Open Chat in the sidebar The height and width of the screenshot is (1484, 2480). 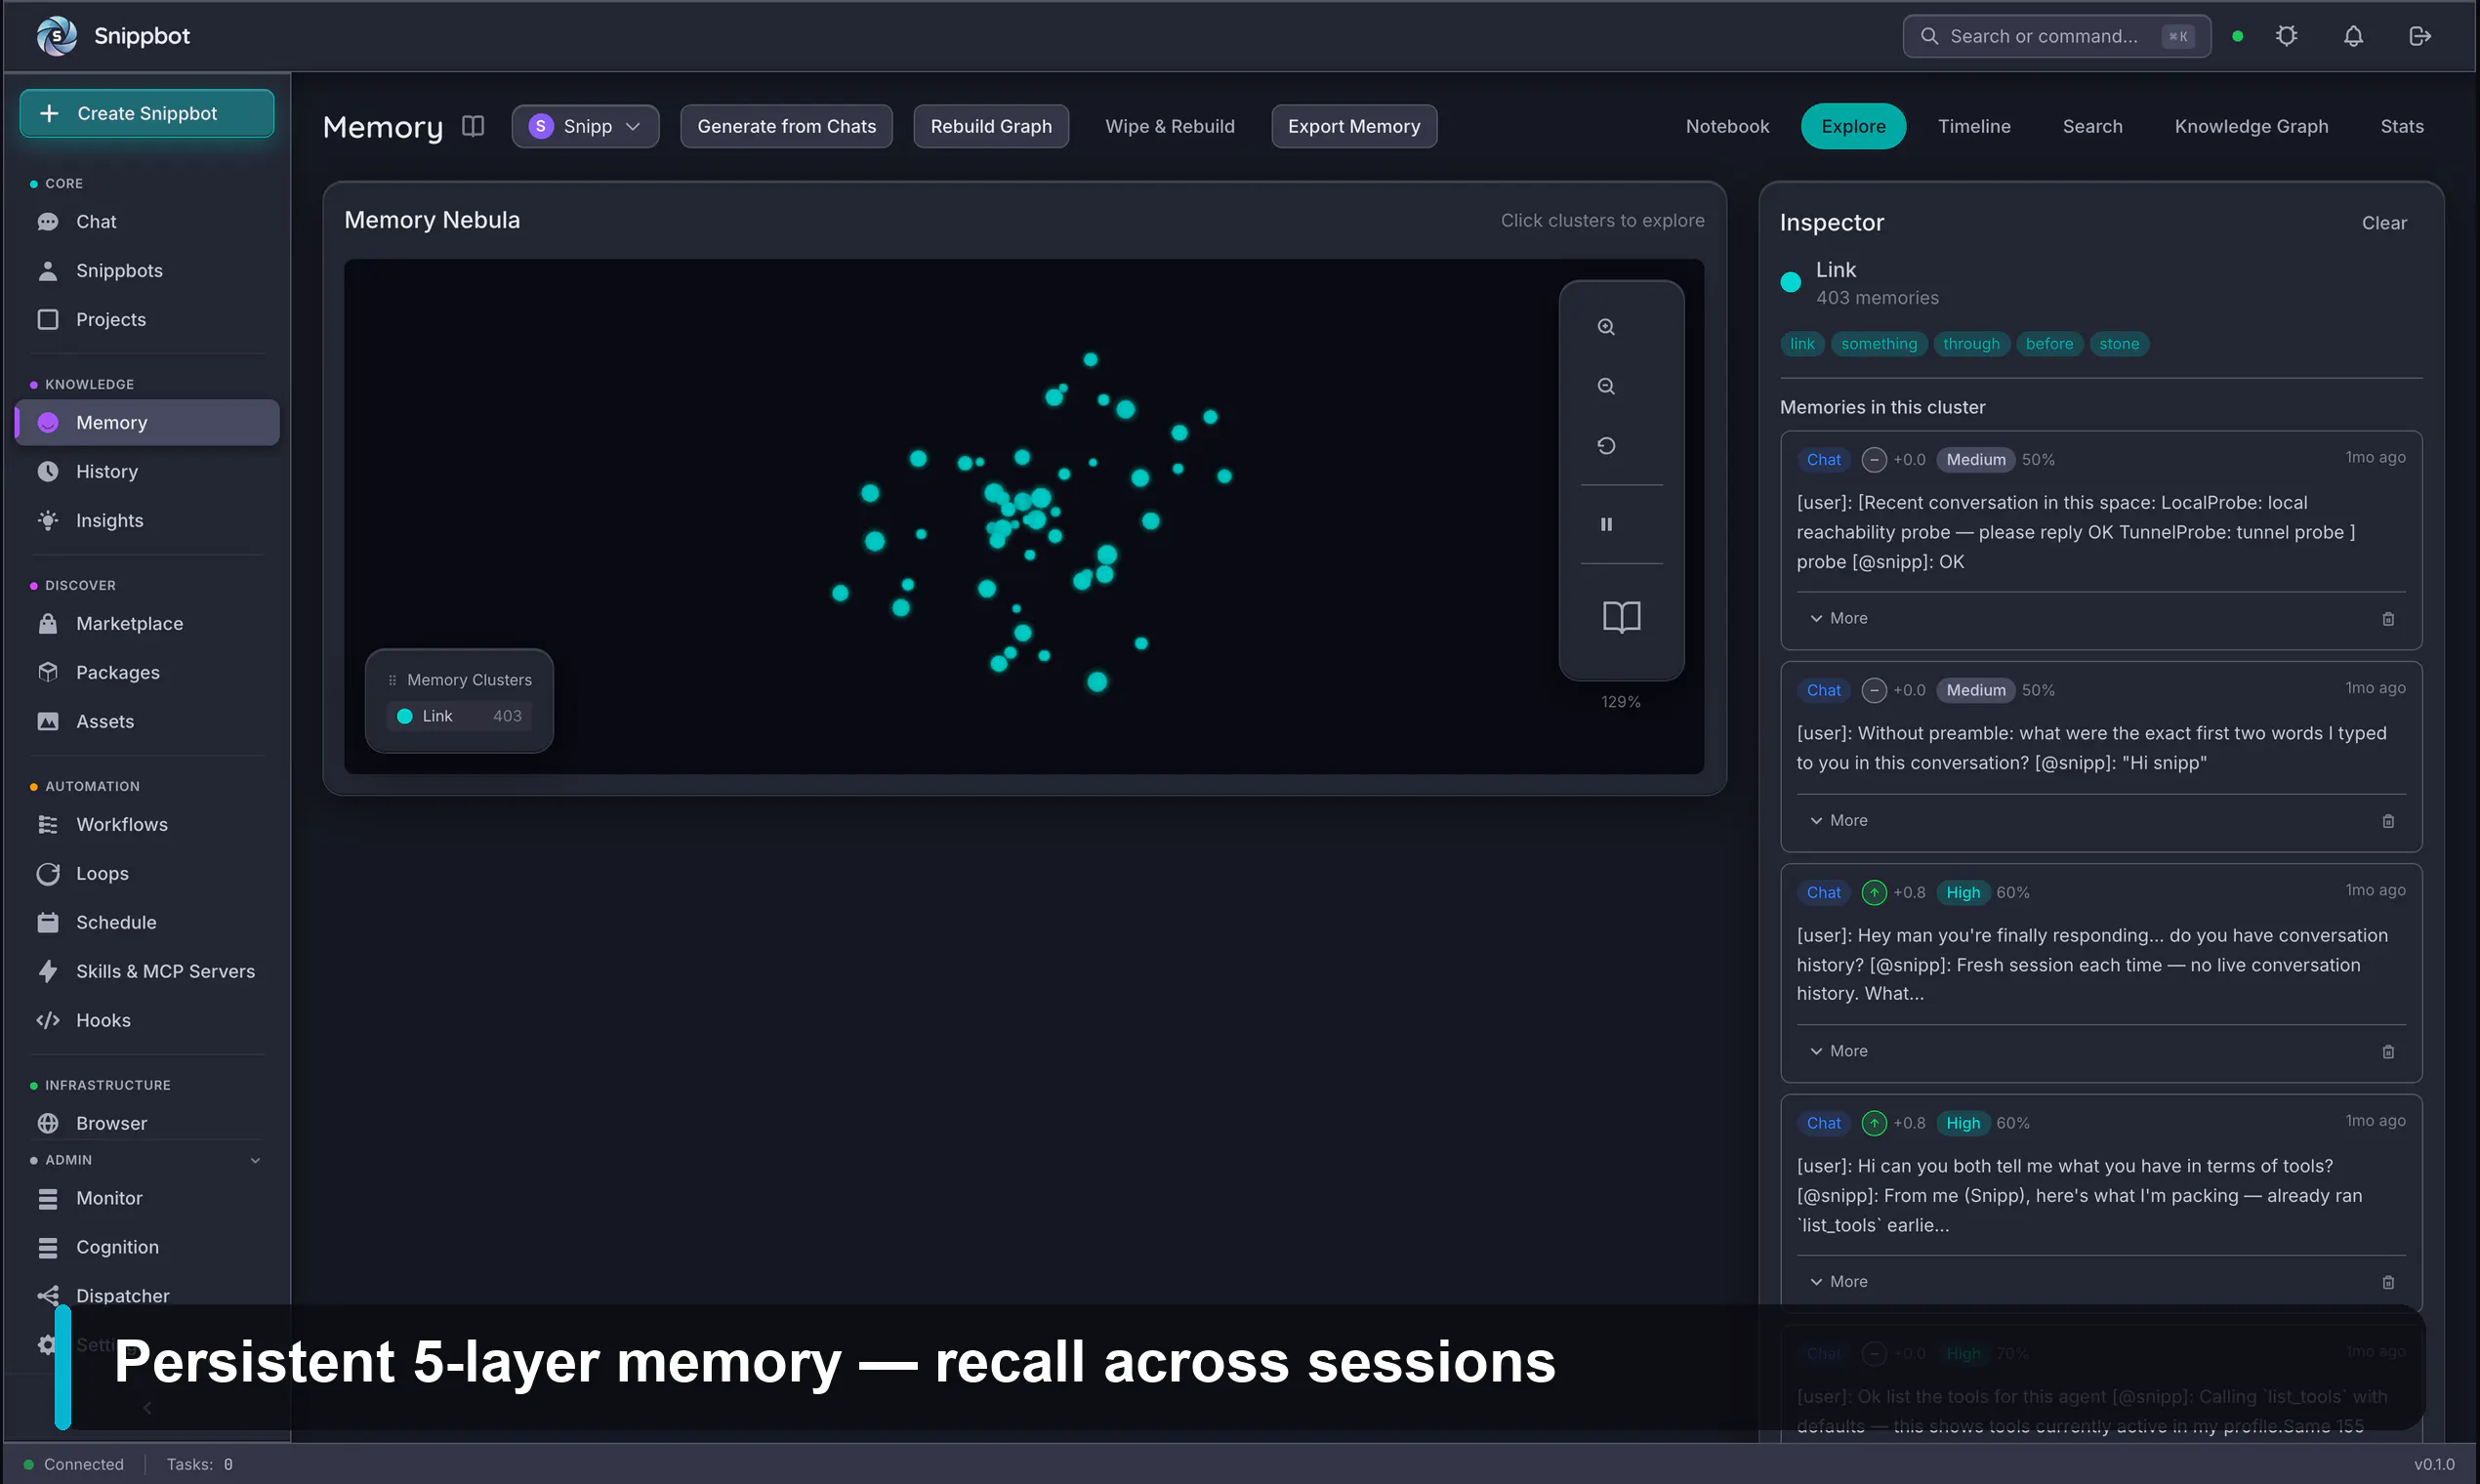pyautogui.click(x=147, y=222)
